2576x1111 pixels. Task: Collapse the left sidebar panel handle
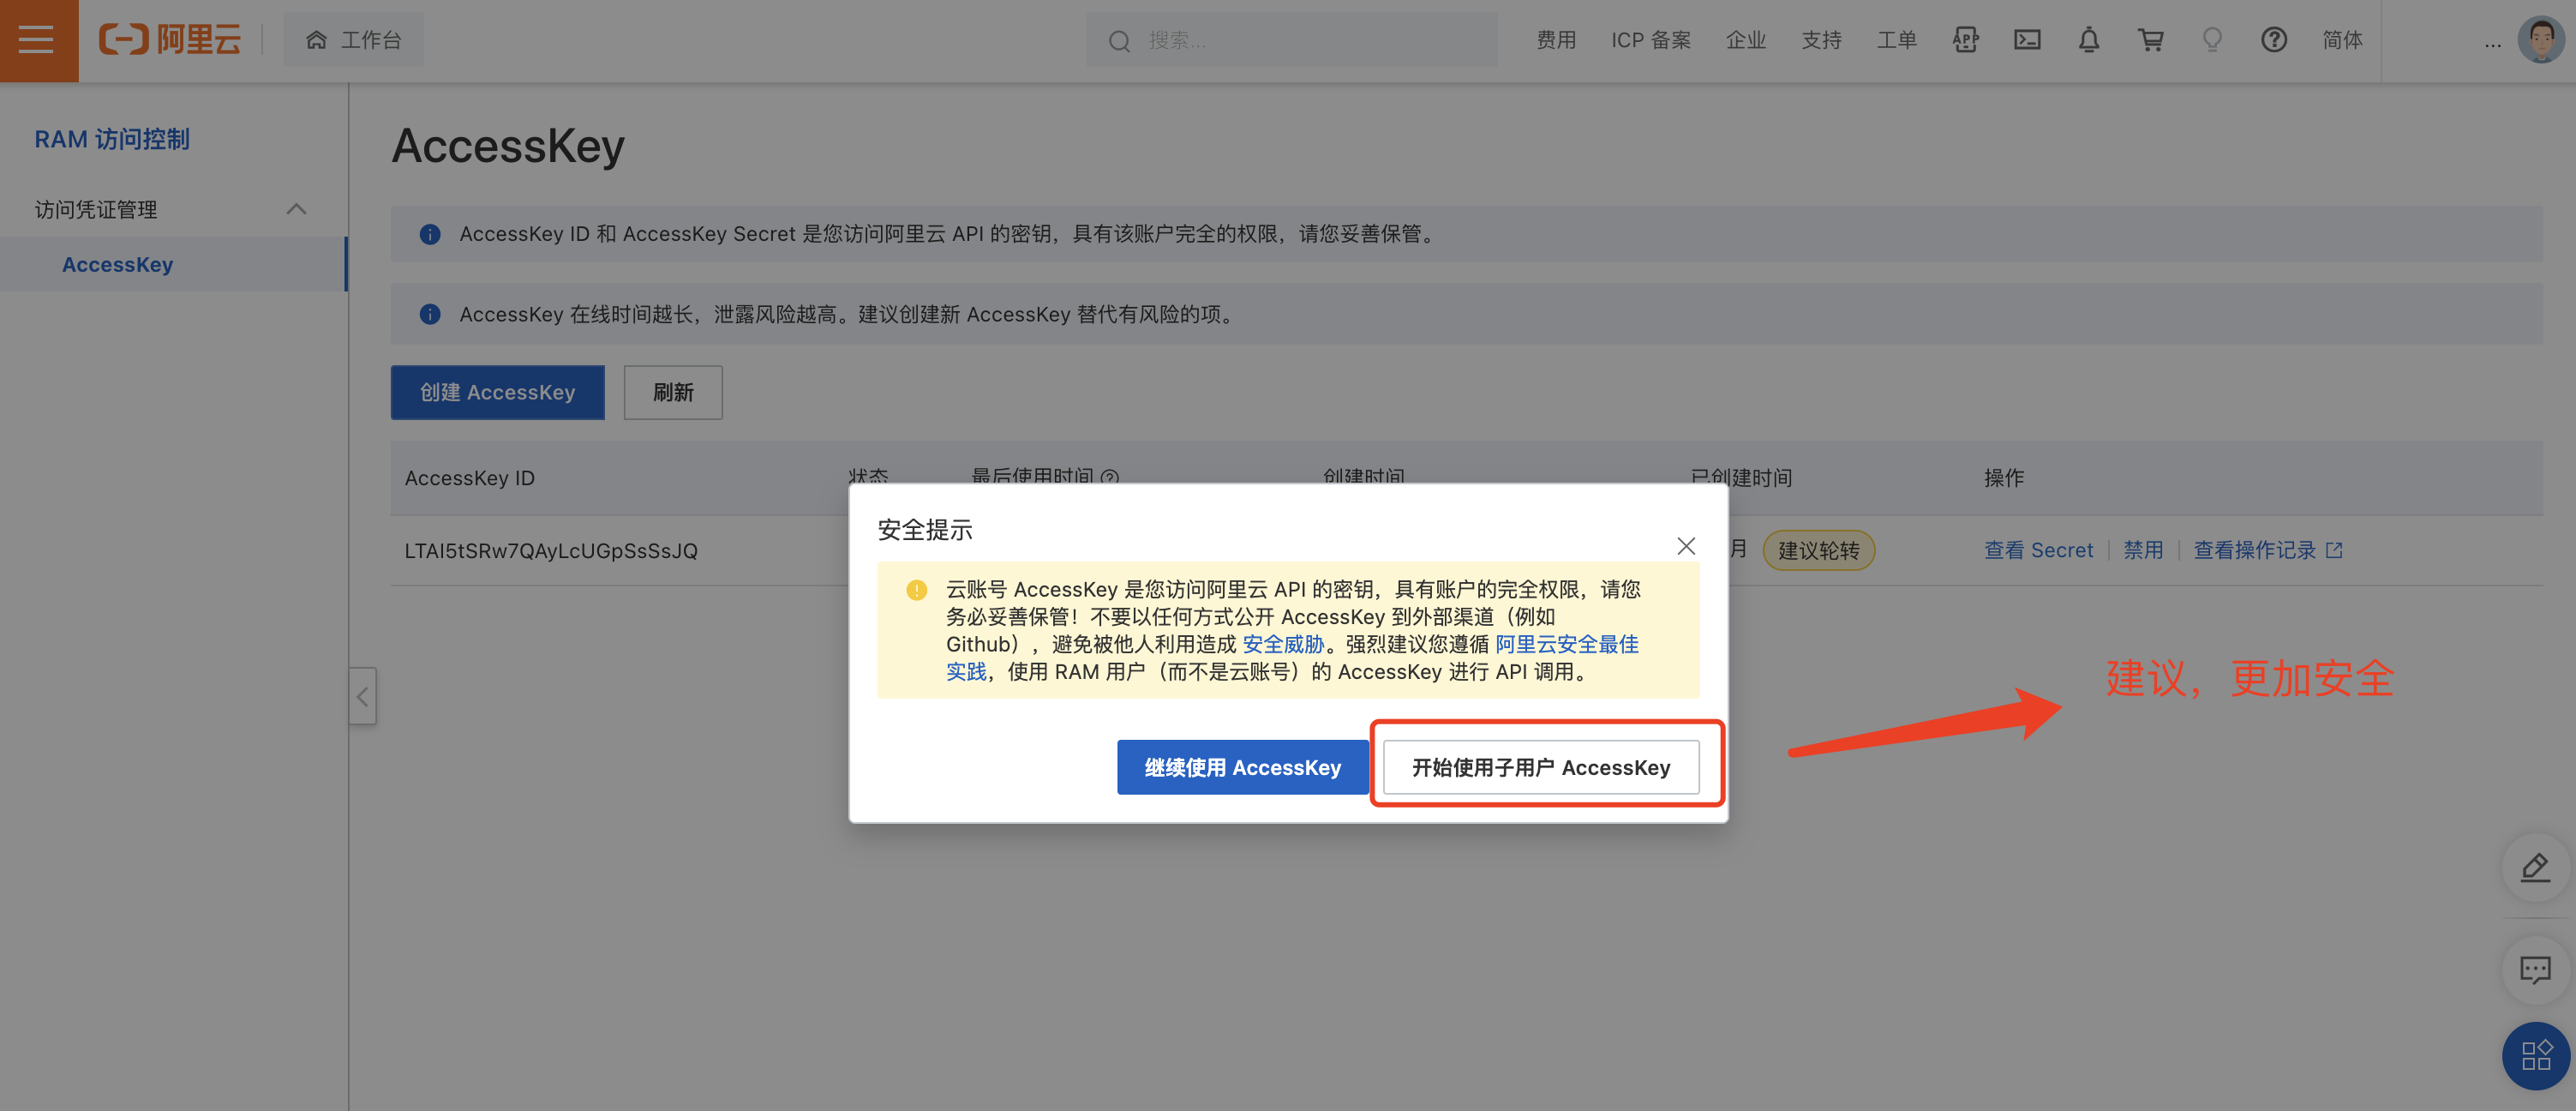[x=363, y=696]
